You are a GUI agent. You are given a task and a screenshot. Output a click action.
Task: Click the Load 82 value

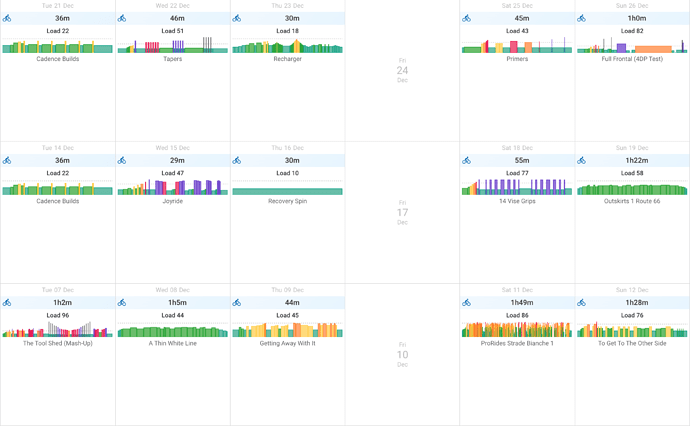(632, 31)
